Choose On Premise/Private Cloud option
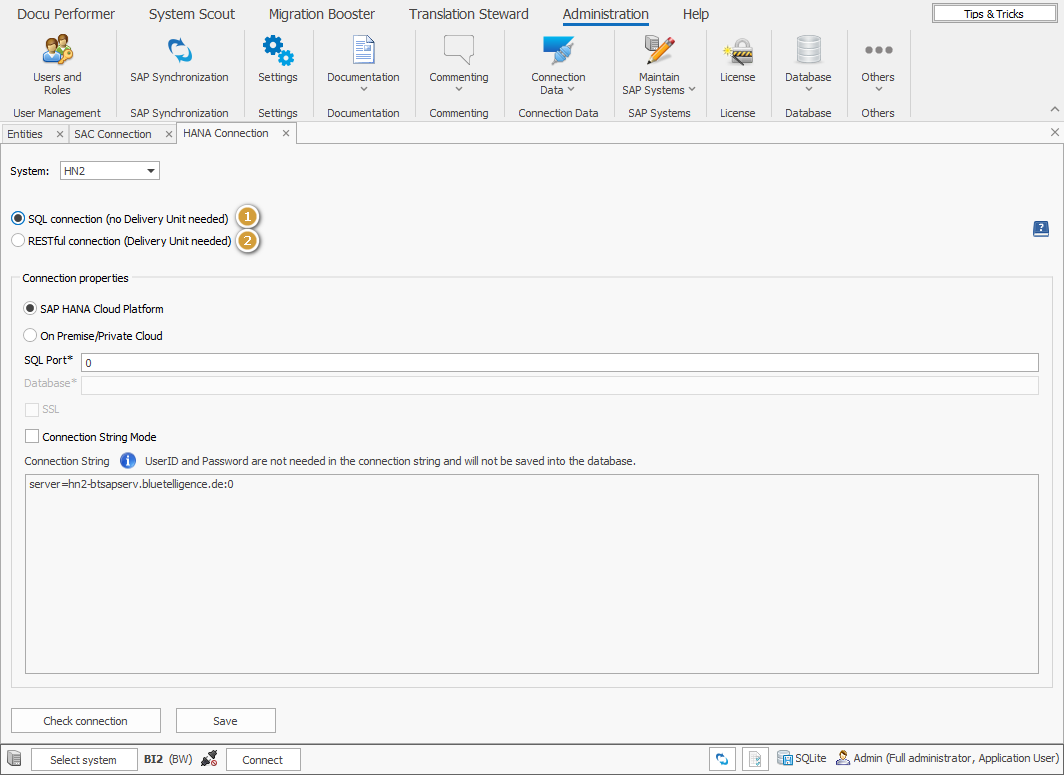Image resolution: width=1064 pixels, height=775 pixels. (30, 335)
